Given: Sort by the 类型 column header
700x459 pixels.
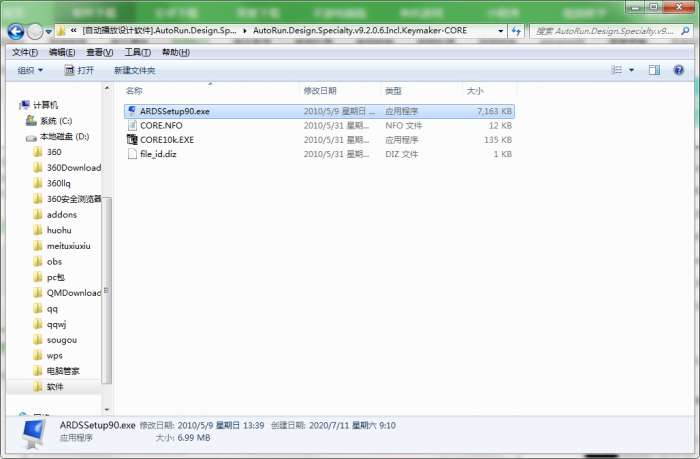Looking at the screenshot, I should click(x=422, y=91).
